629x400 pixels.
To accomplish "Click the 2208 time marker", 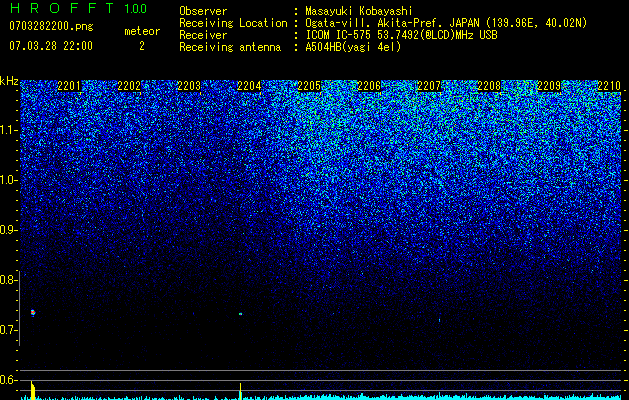I will point(489,86).
